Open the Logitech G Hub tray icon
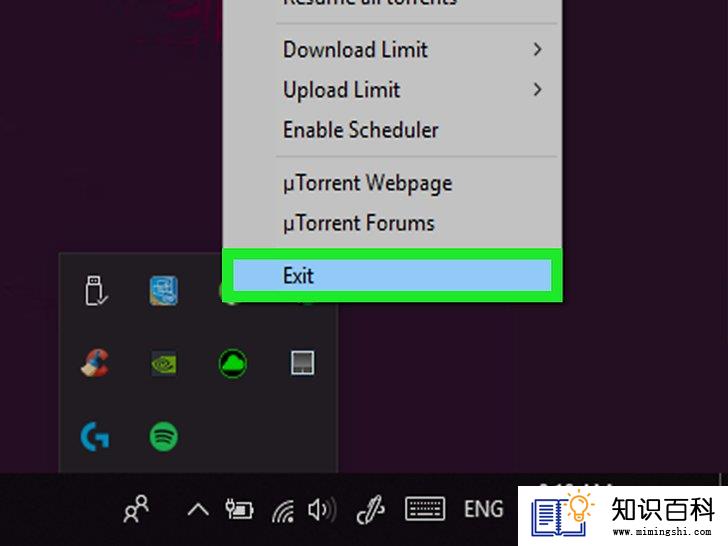Image resolution: width=728 pixels, height=546 pixels. (x=95, y=436)
